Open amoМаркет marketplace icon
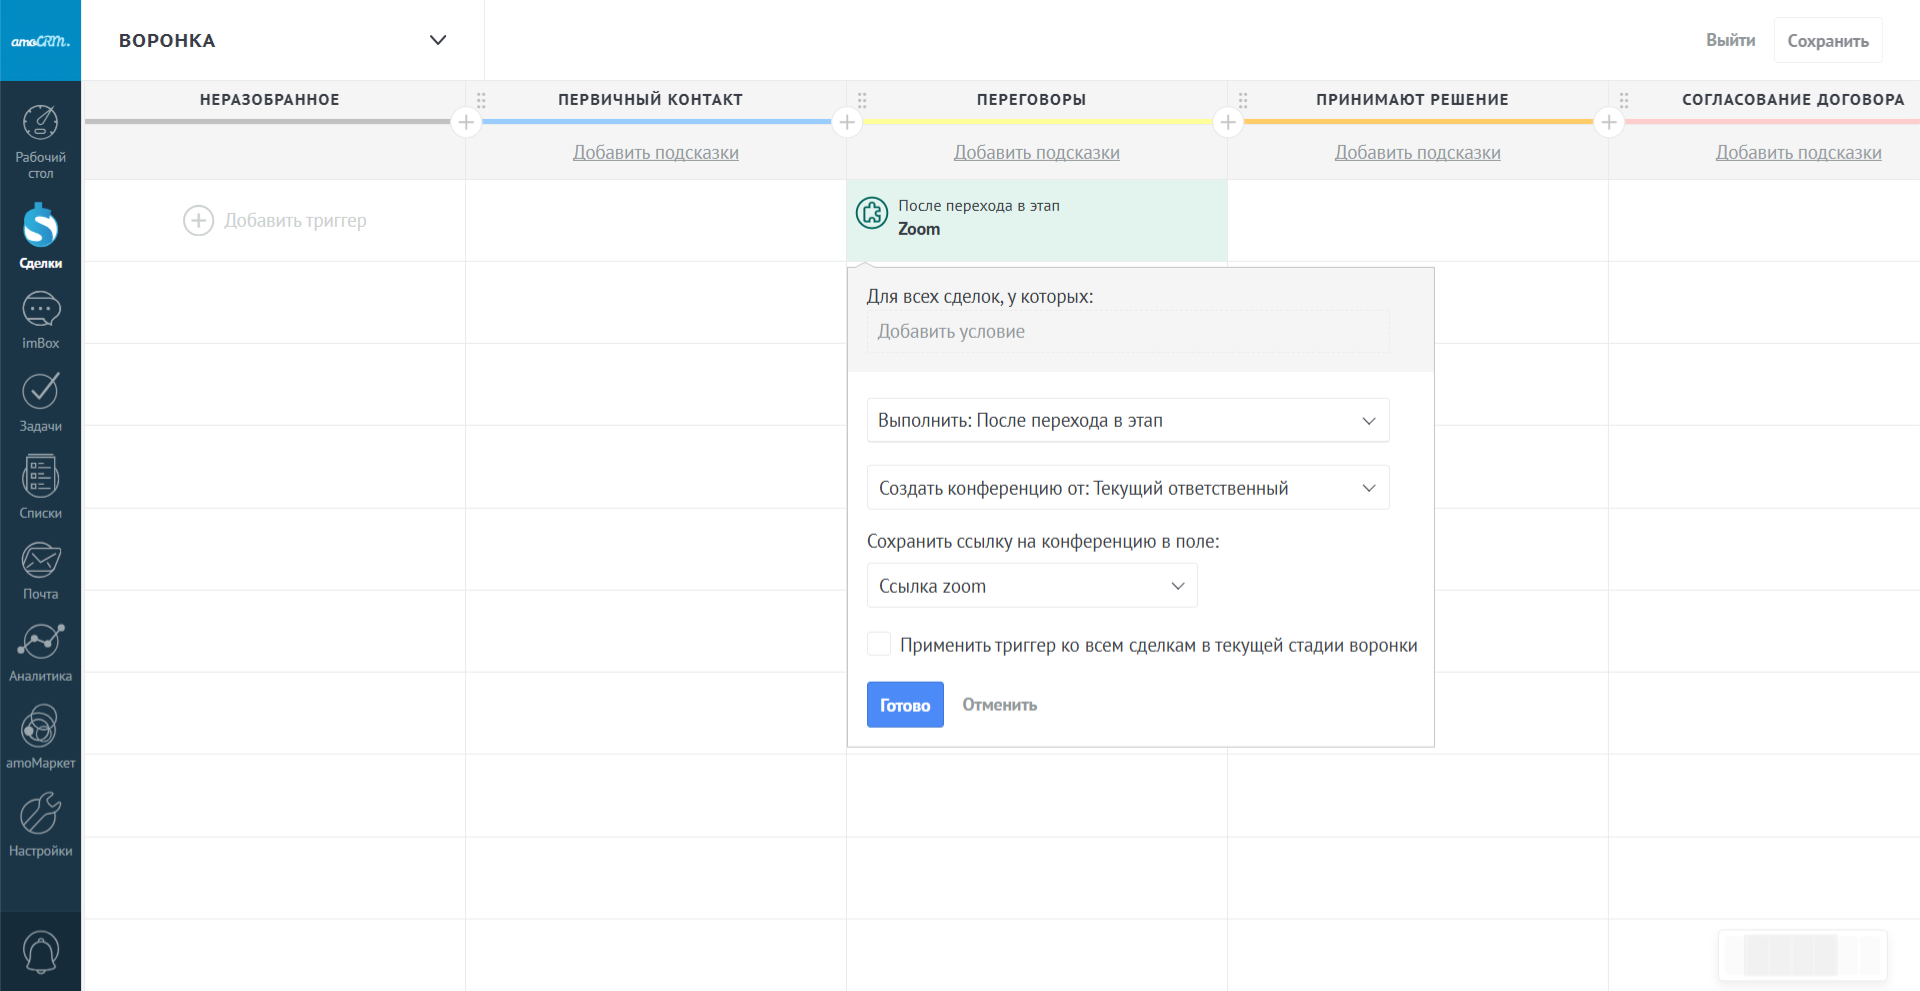Screen dimensions: 1920x991 click(x=40, y=727)
